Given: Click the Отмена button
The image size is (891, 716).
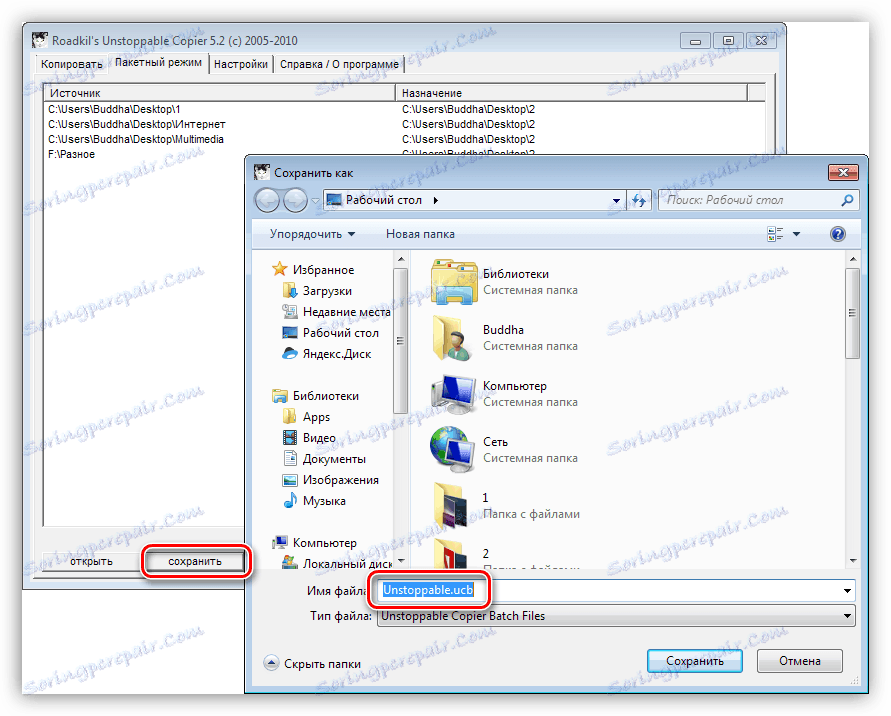Looking at the screenshot, I should [800, 661].
